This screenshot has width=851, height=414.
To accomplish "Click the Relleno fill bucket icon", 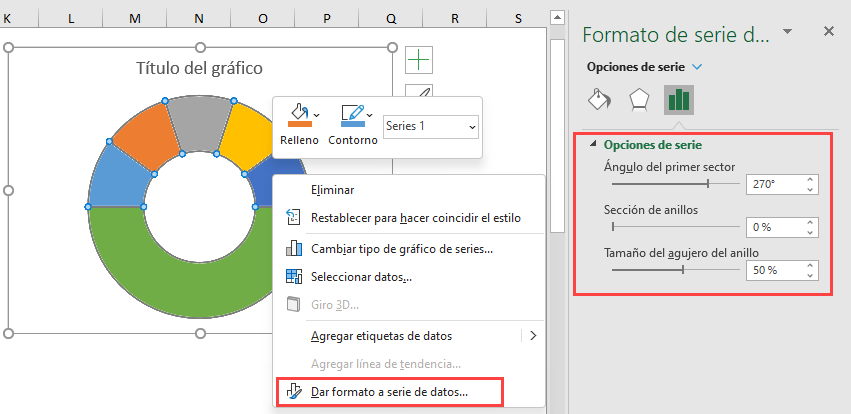I will tap(299, 115).
